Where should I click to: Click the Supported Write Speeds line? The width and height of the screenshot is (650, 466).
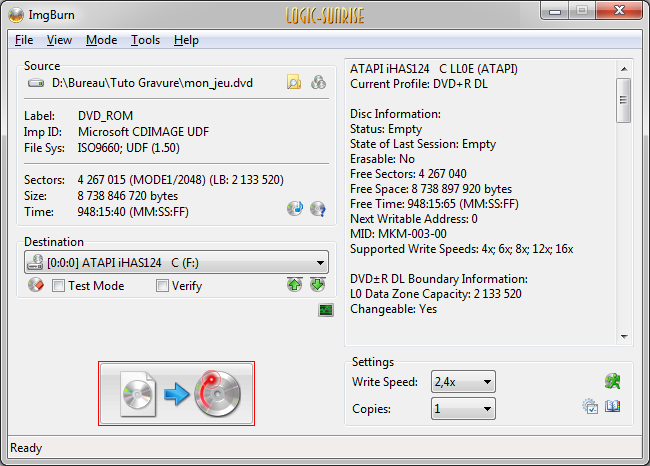pos(461,249)
